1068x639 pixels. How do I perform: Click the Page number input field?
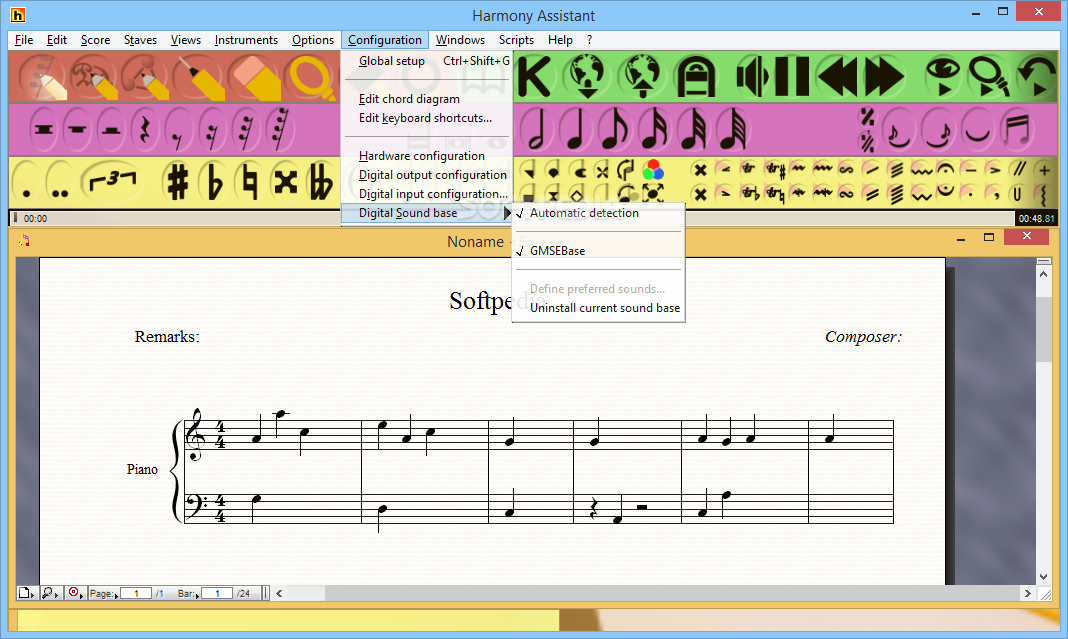tap(136, 593)
